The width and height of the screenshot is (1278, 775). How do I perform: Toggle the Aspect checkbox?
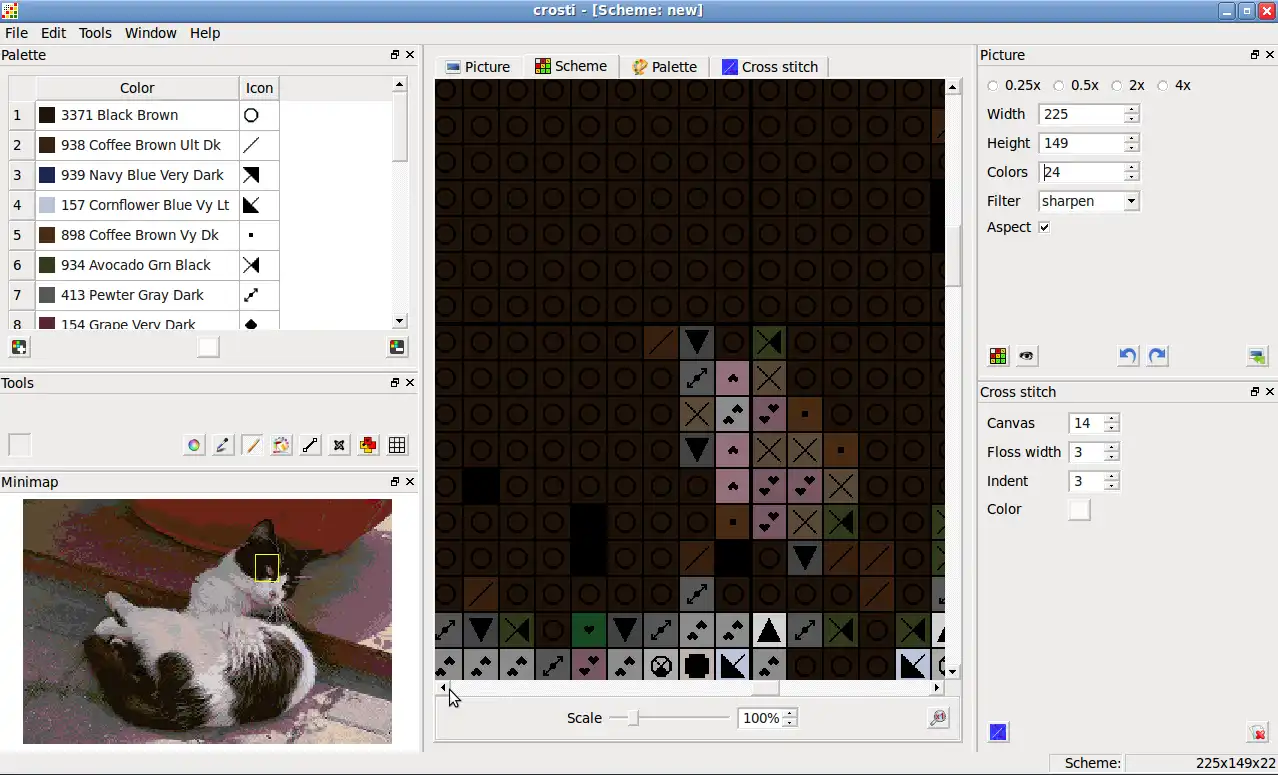1044,227
